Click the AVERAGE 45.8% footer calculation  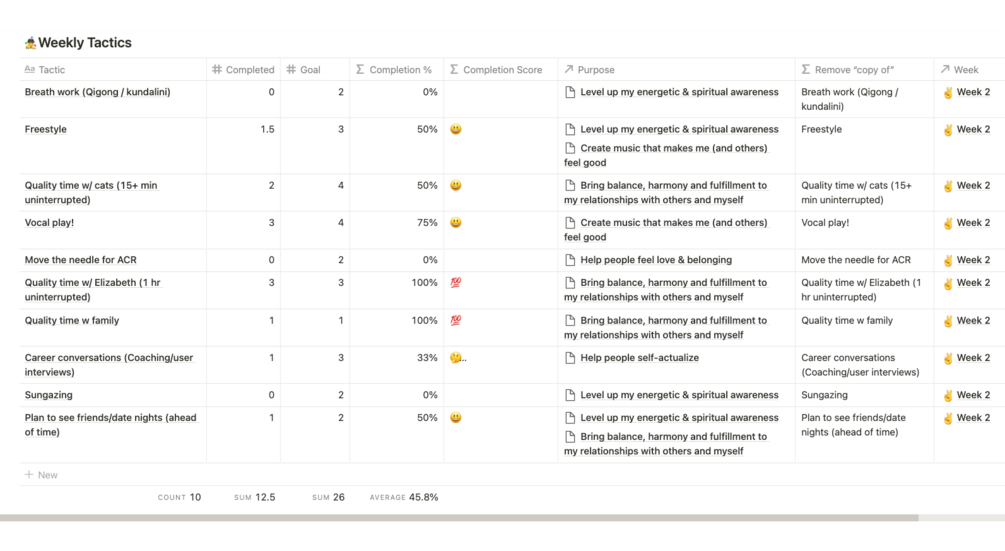pos(404,497)
